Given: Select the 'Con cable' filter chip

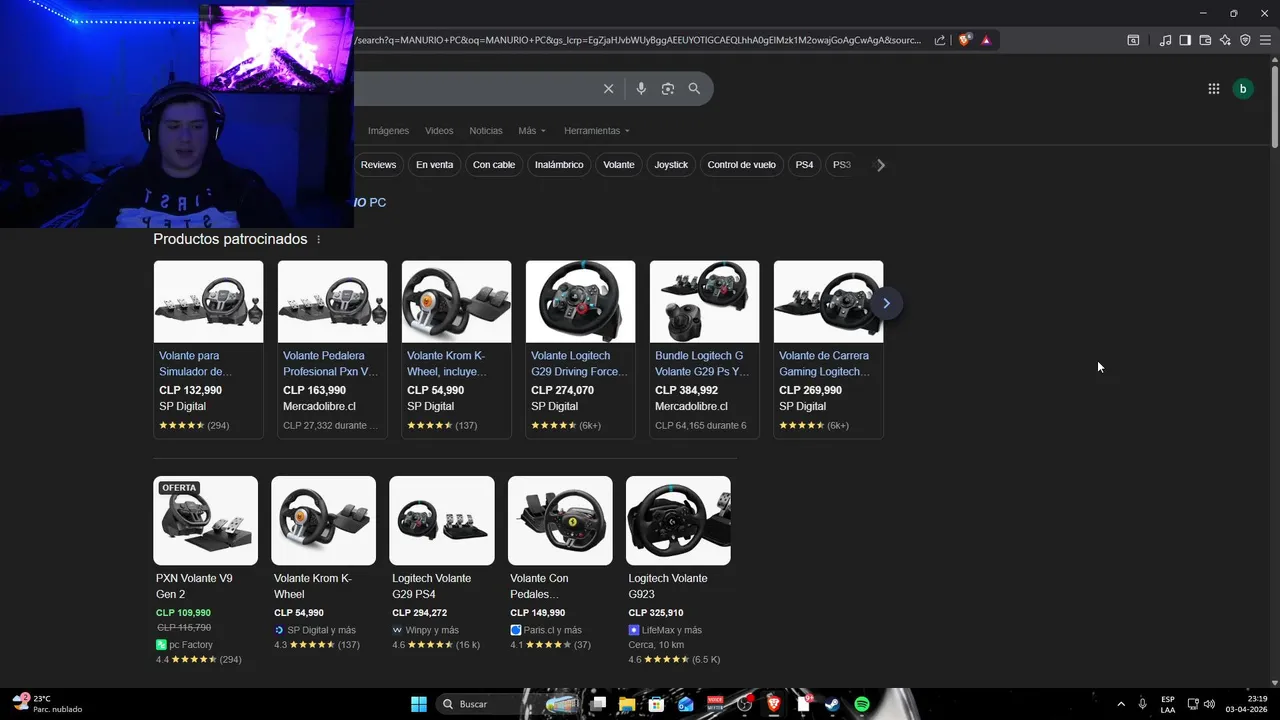Looking at the screenshot, I should 494,165.
